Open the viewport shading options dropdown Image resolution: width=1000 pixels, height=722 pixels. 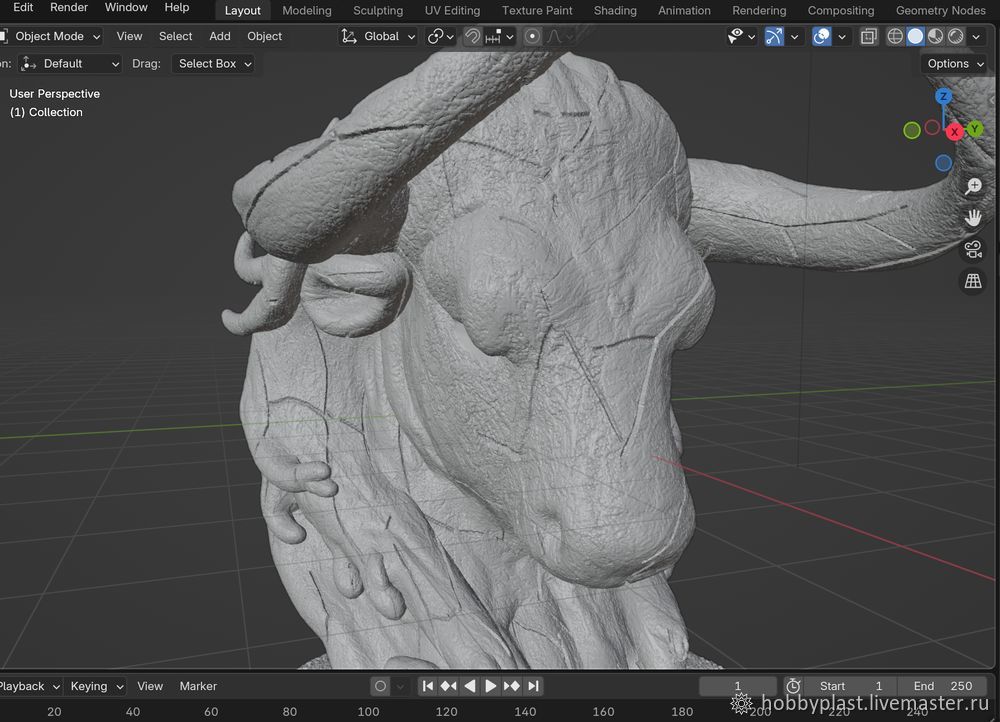[x=976, y=37]
